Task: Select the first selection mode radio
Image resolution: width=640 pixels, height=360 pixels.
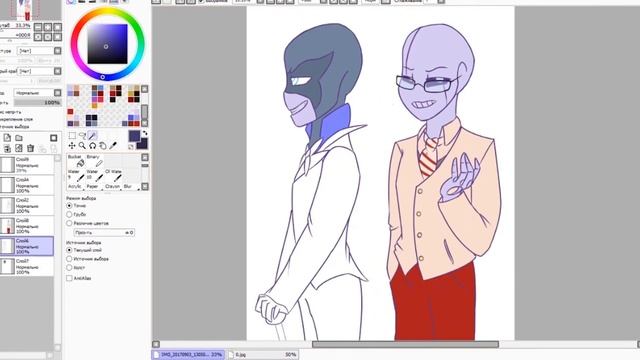Action: tap(69, 206)
